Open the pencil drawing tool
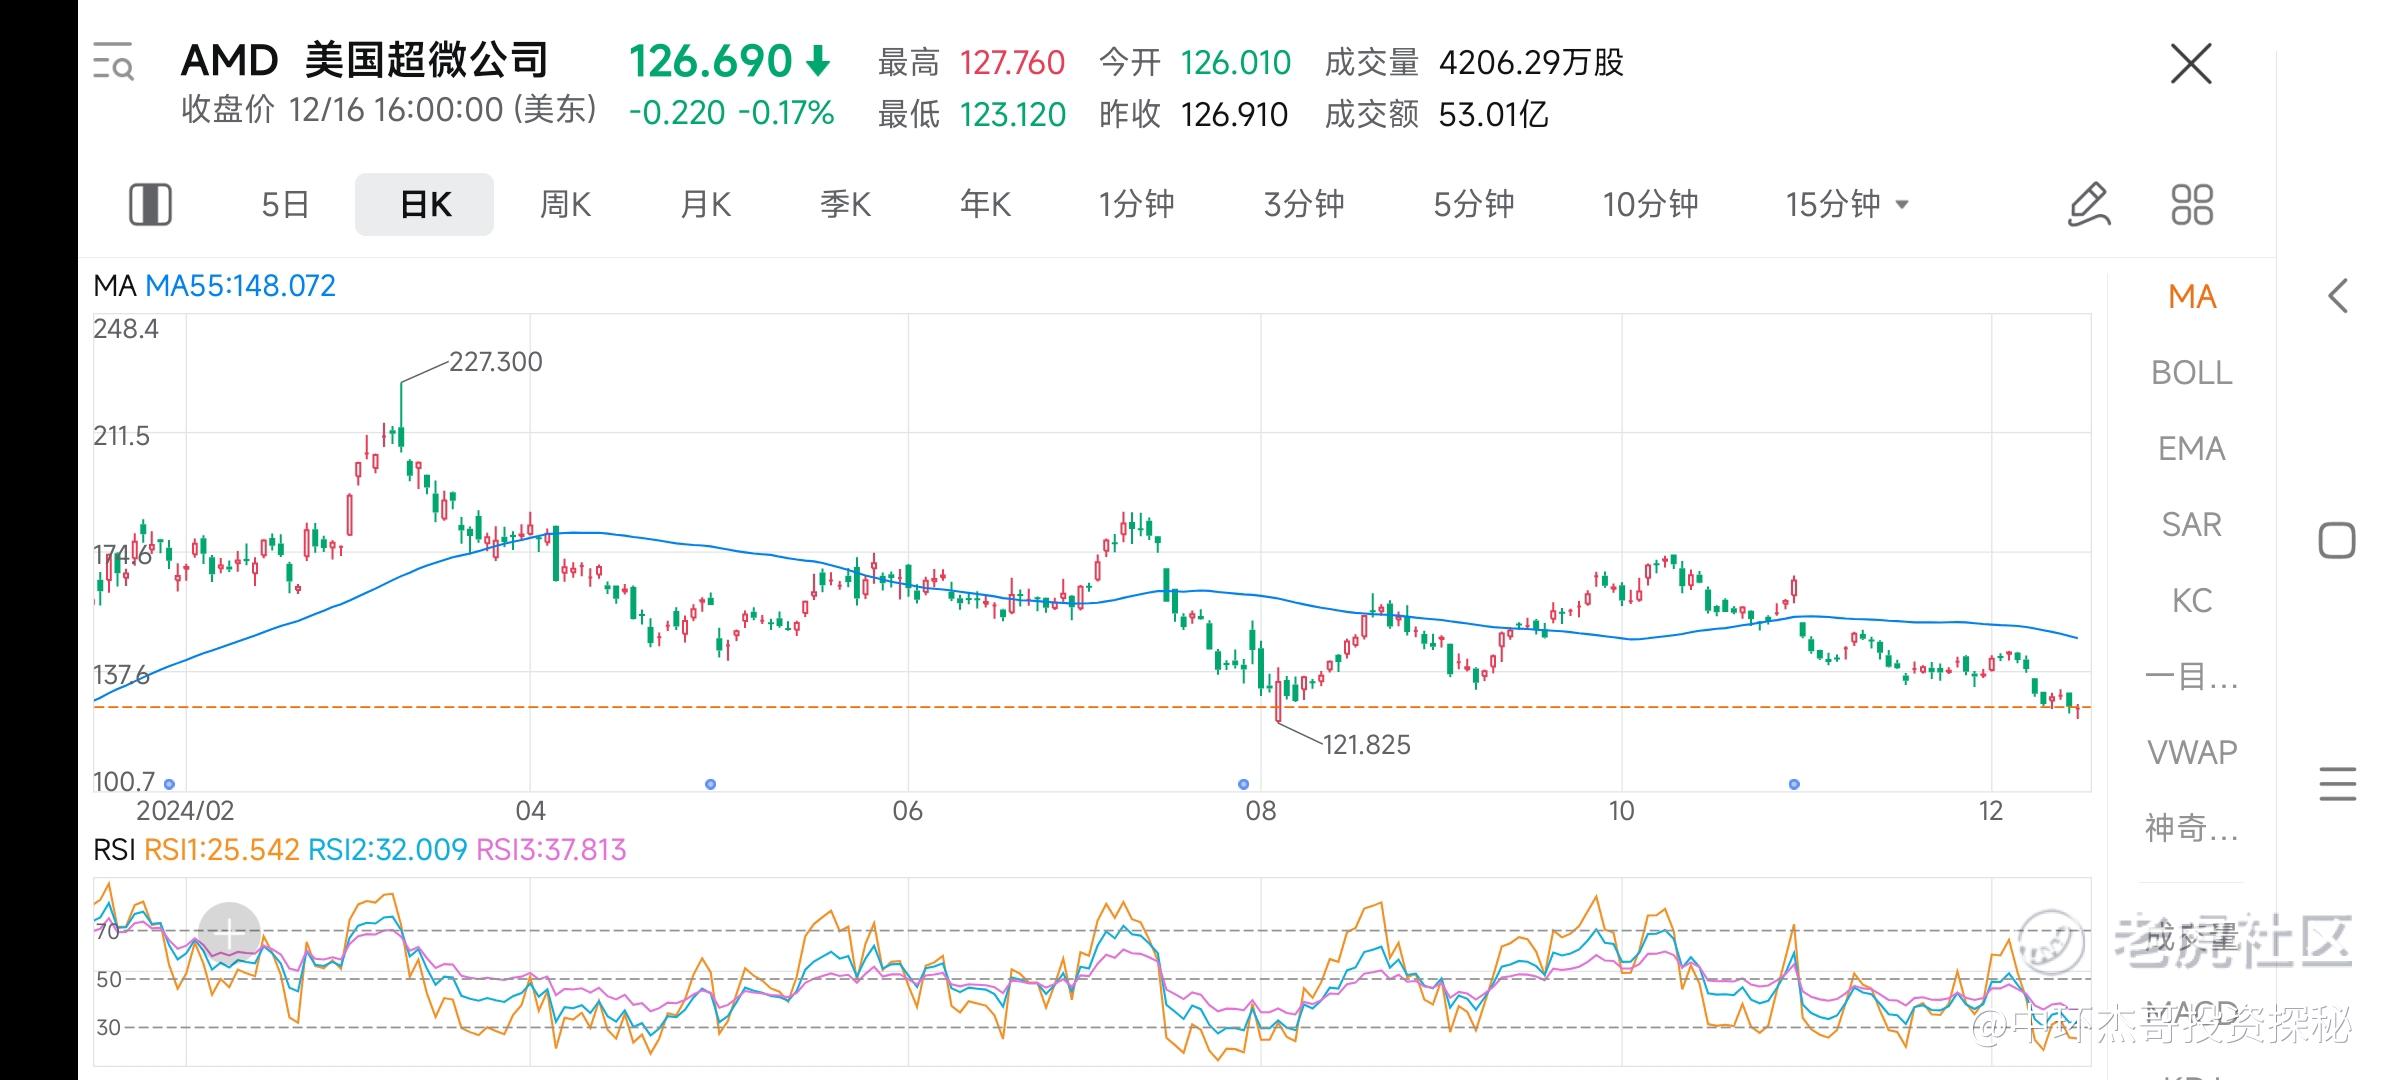This screenshot has width=2400, height=1080. [x=2088, y=204]
